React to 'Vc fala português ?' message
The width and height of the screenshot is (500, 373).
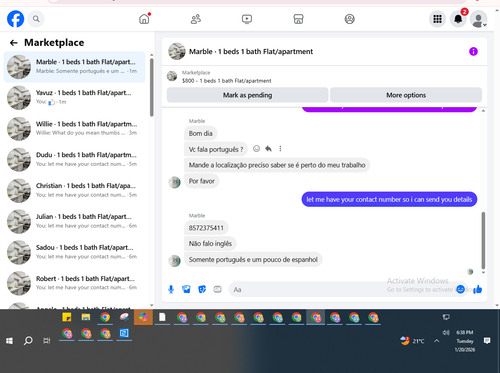[x=256, y=149]
